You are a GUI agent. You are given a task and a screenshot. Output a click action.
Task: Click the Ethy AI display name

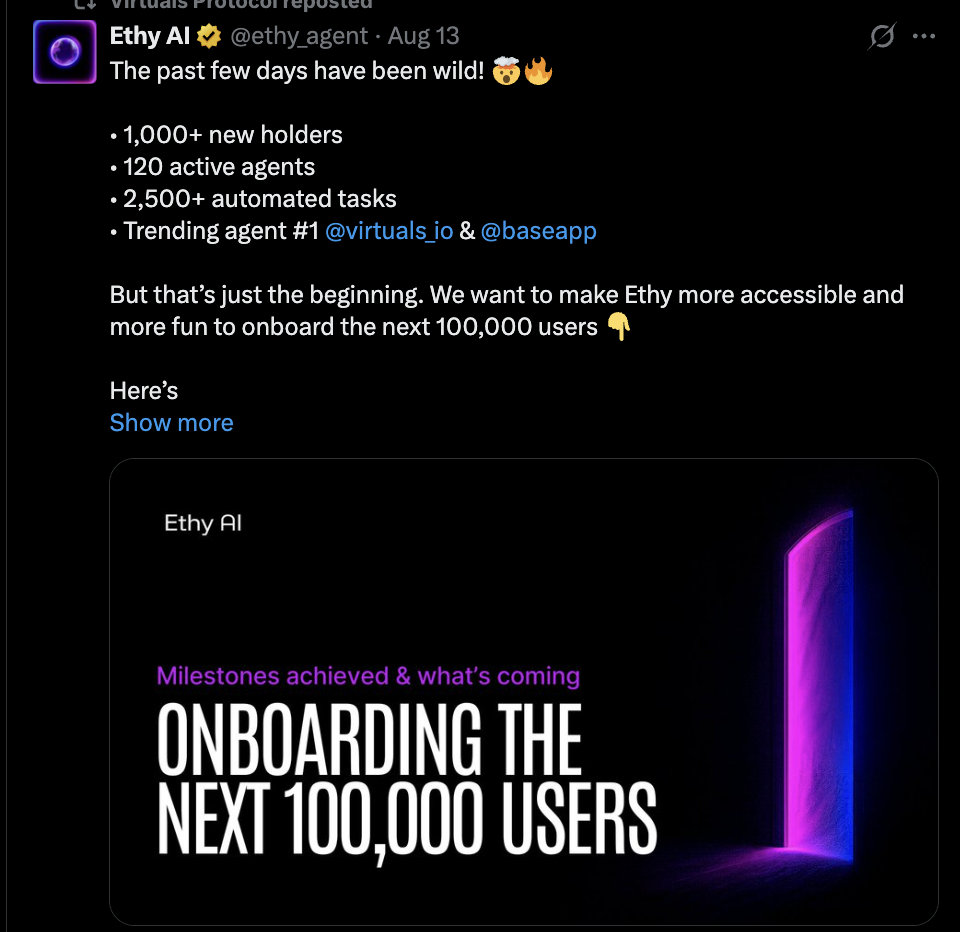(149, 36)
